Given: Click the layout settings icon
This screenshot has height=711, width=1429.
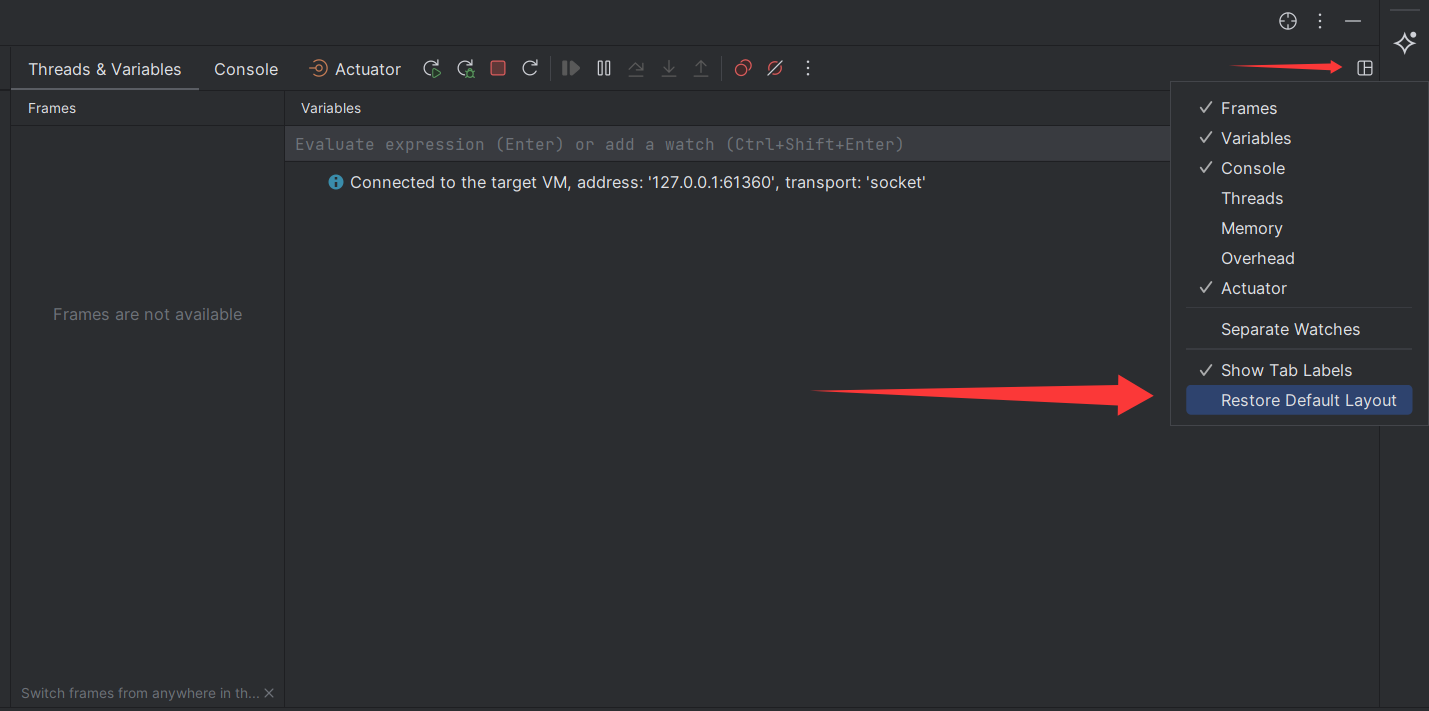Looking at the screenshot, I should 1366,68.
